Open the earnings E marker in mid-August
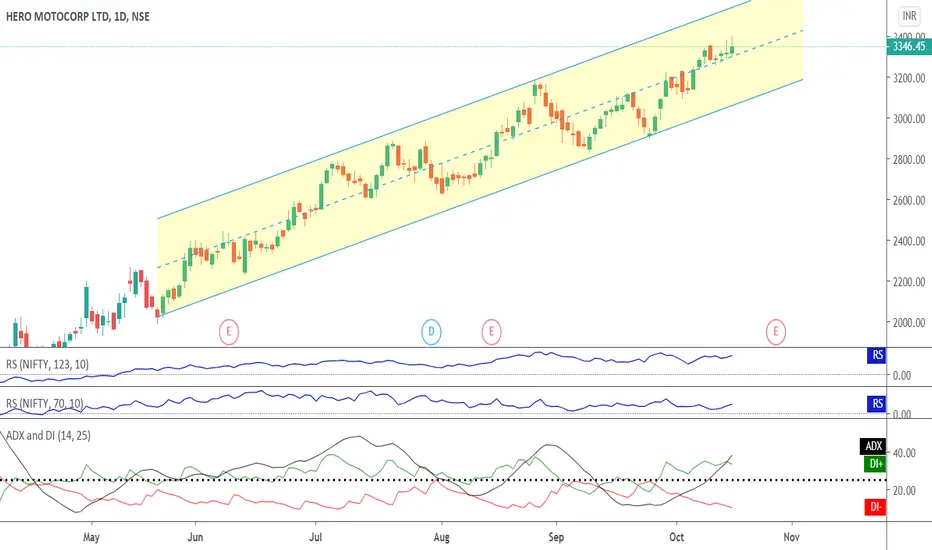Image resolution: width=932 pixels, height=550 pixels. (x=491, y=332)
